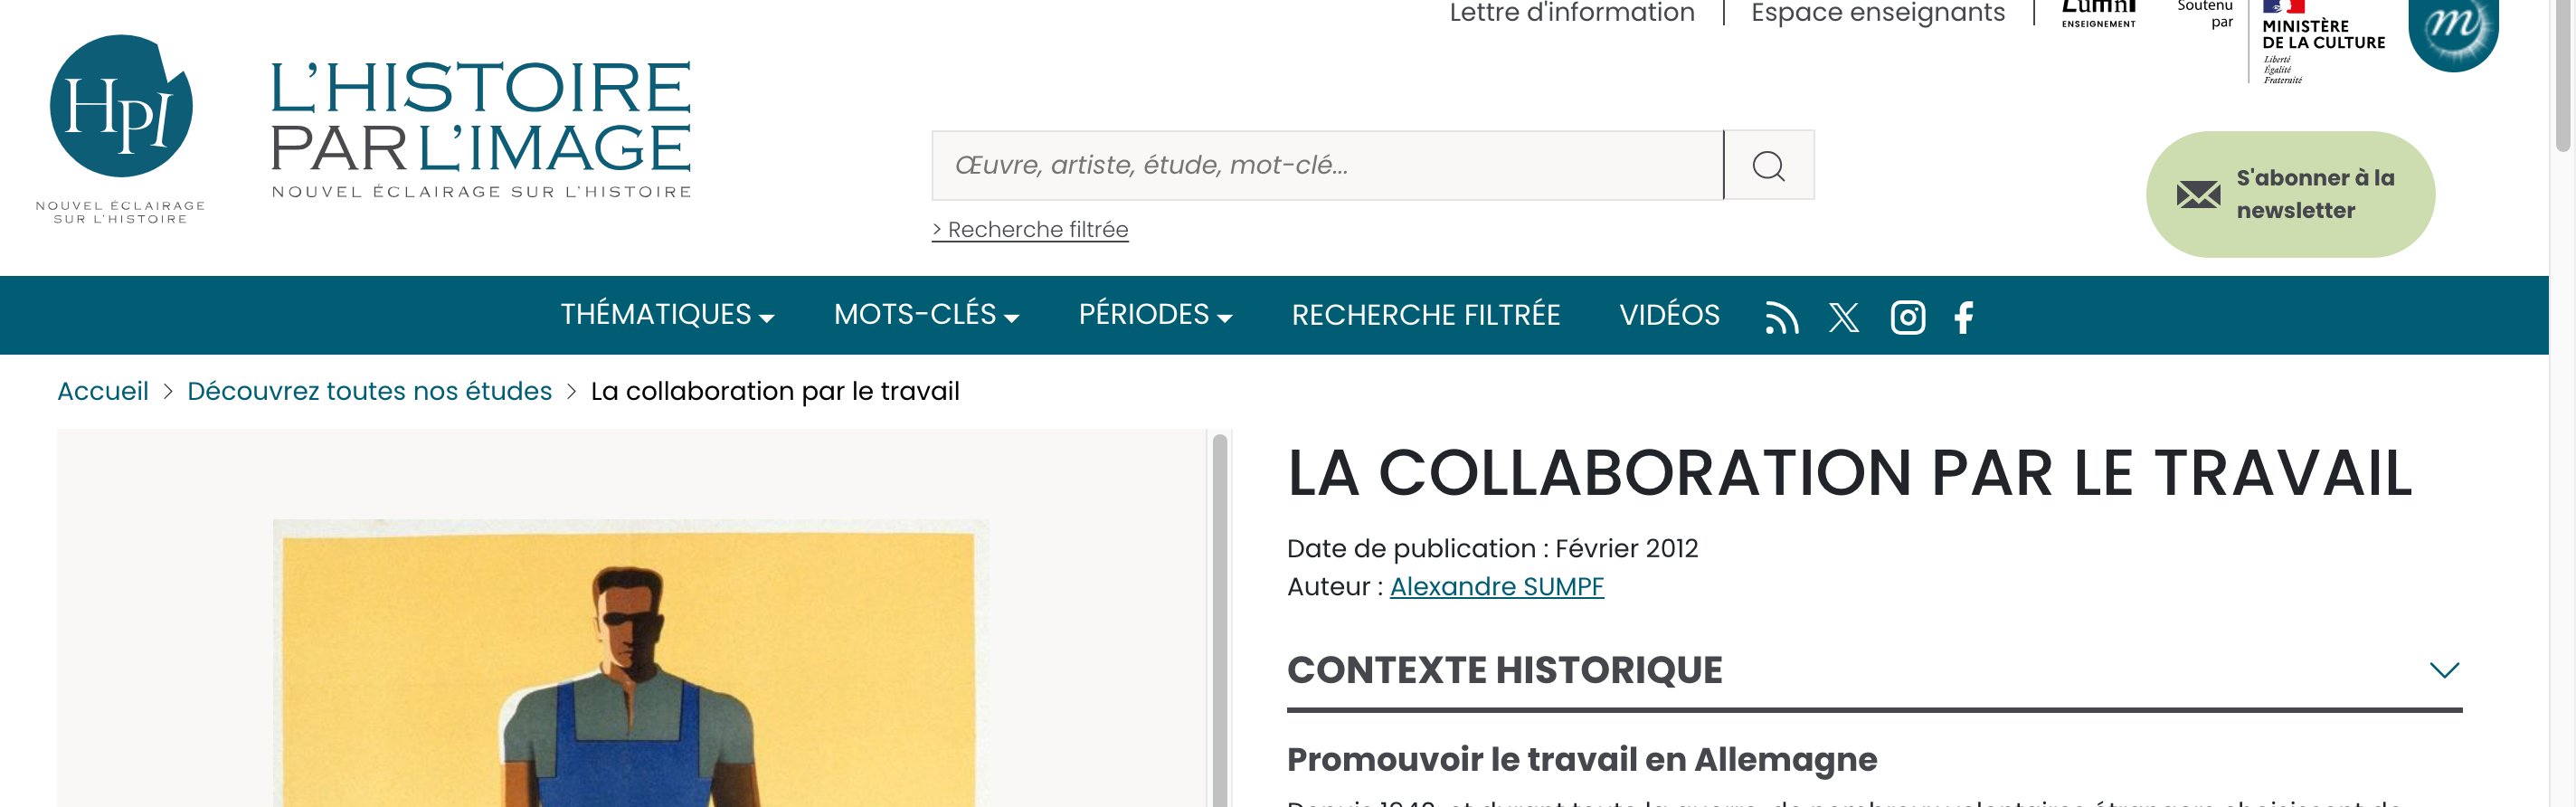Click the newsletter envelope icon
The height and width of the screenshot is (807, 2576).
pos(2198,194)
